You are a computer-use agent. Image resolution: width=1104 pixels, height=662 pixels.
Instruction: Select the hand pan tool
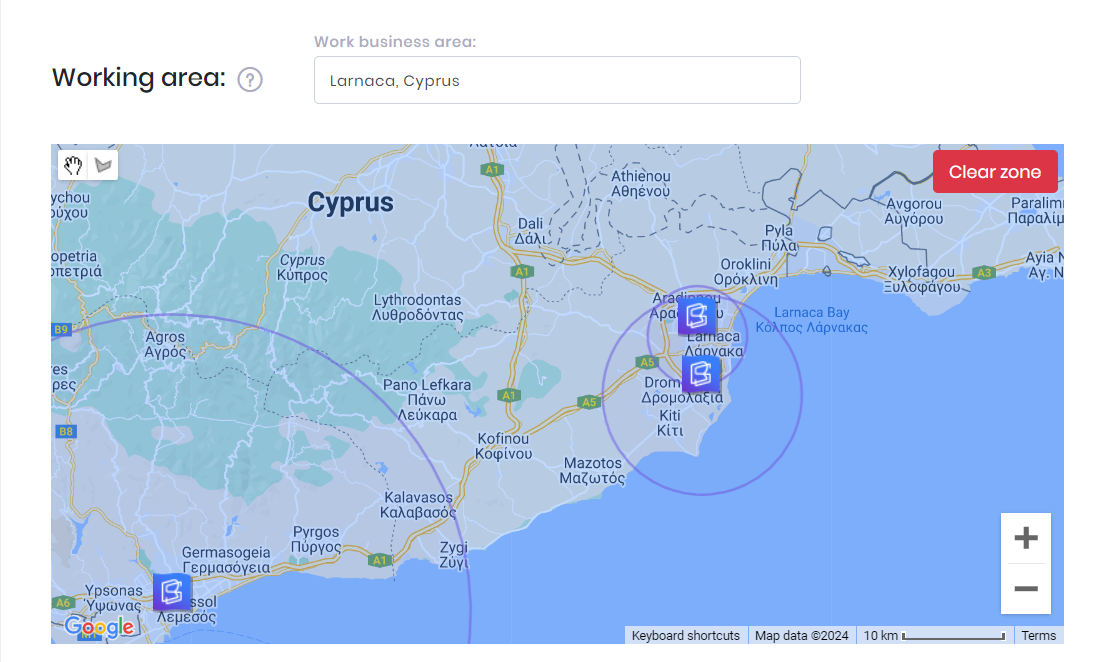click(73, 165)
